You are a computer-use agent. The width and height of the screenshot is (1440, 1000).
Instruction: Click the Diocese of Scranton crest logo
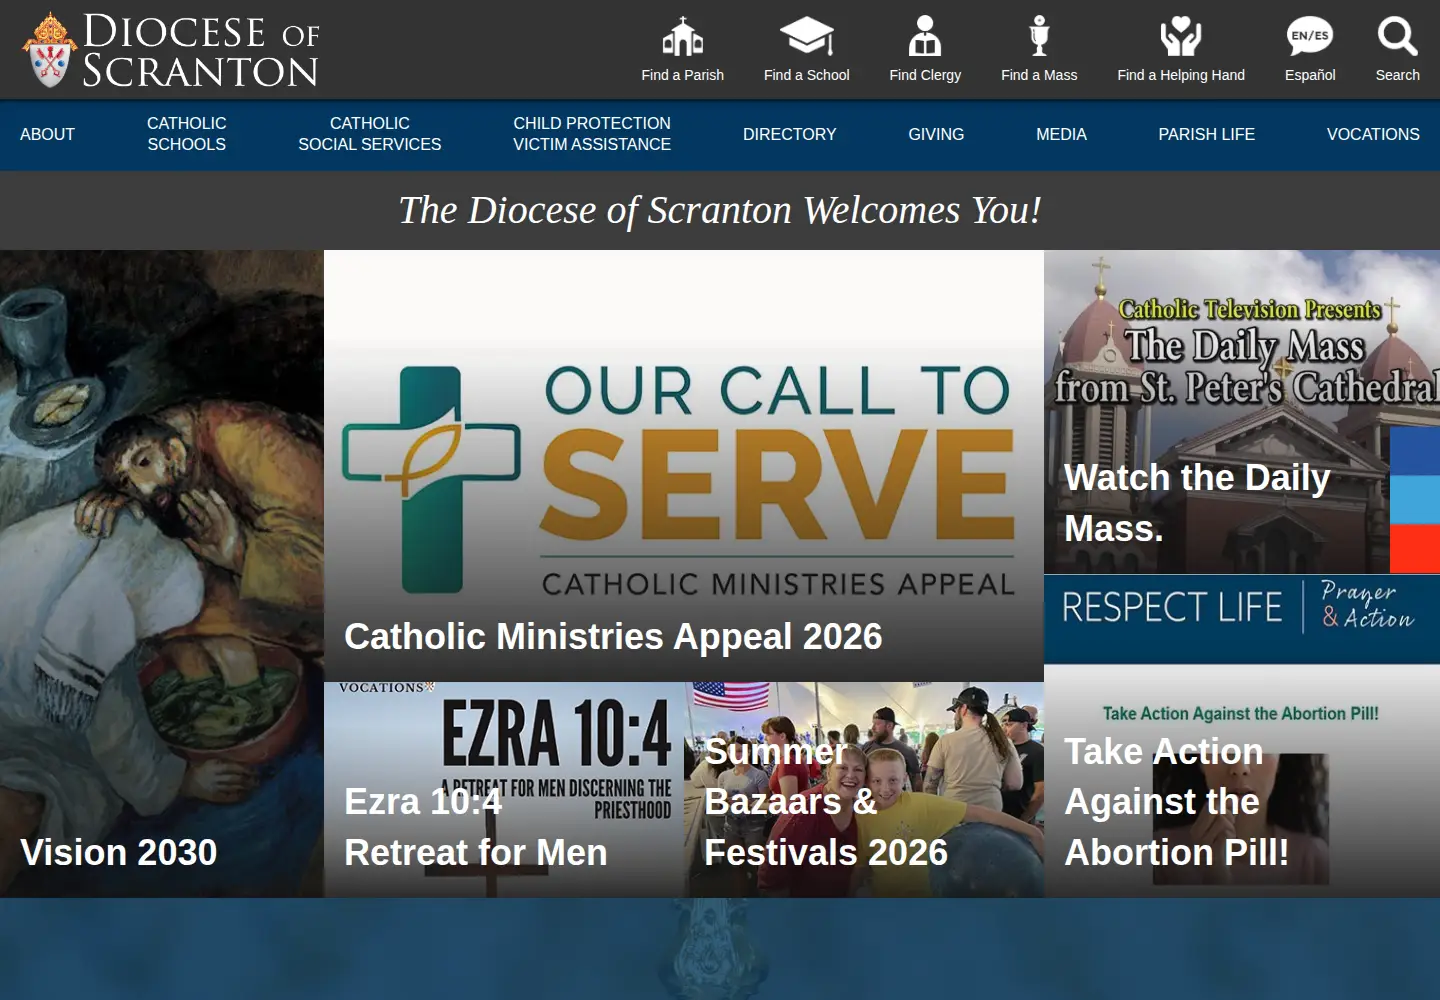tap(170, 49)
